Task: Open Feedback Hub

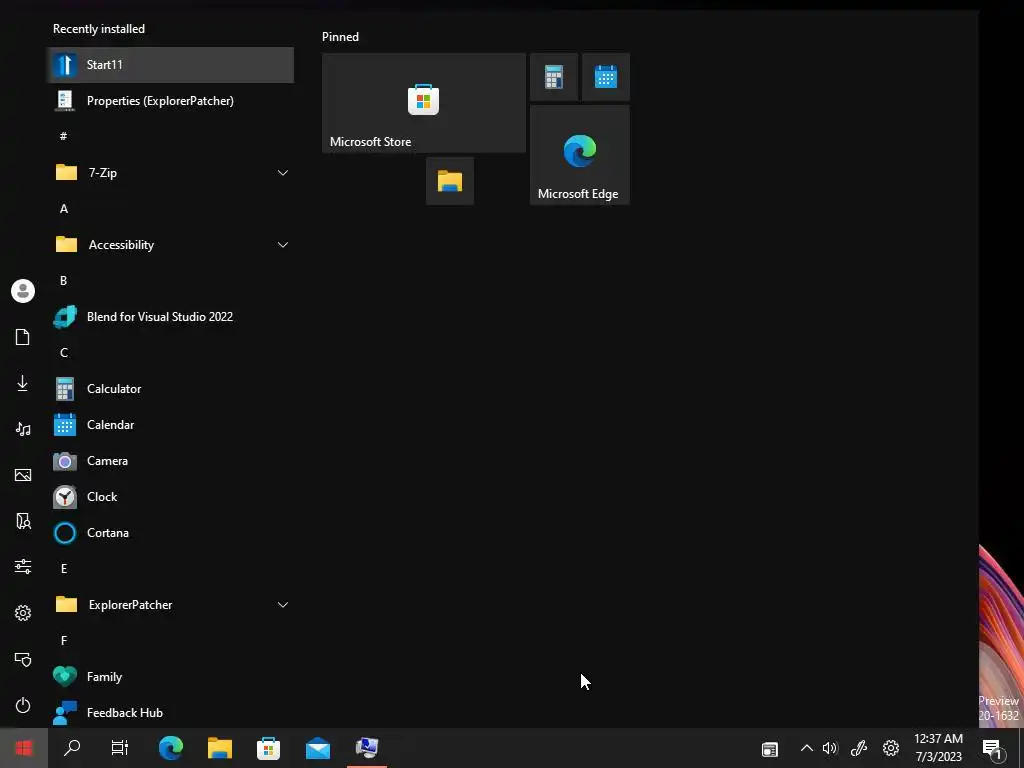Action: [x=170, y=712]
